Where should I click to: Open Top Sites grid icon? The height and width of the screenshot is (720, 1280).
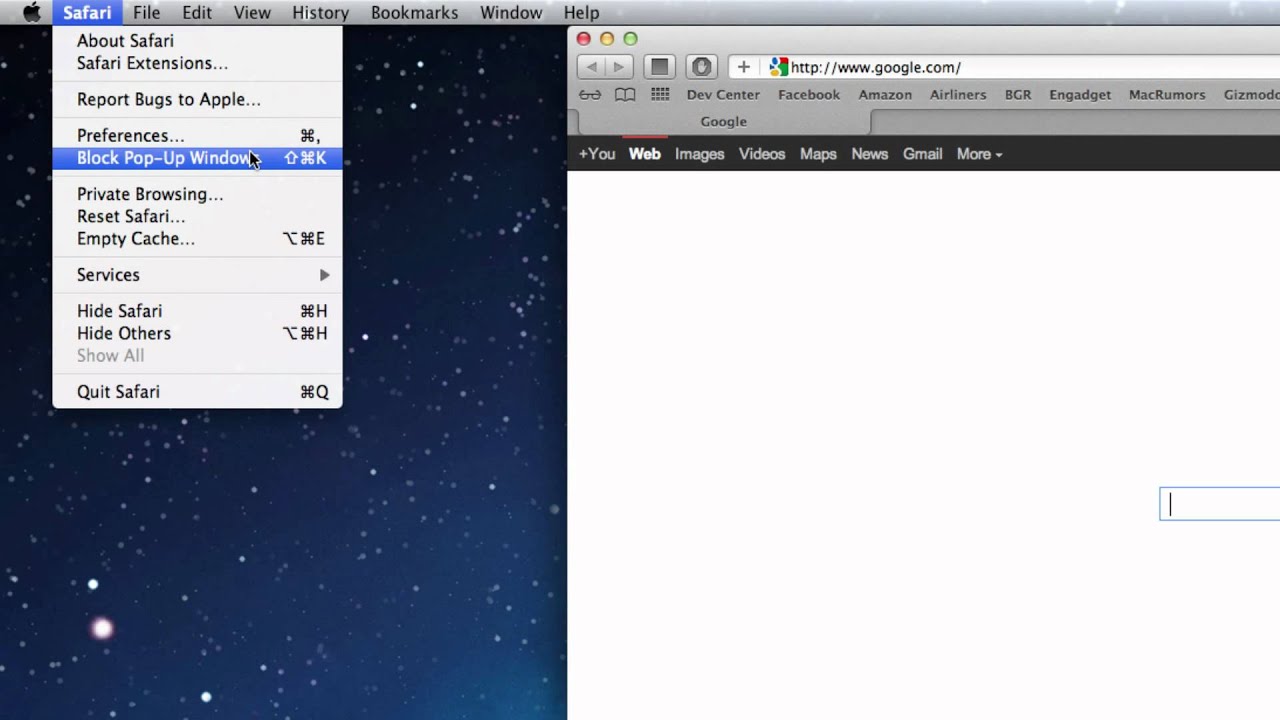(660, 95)
